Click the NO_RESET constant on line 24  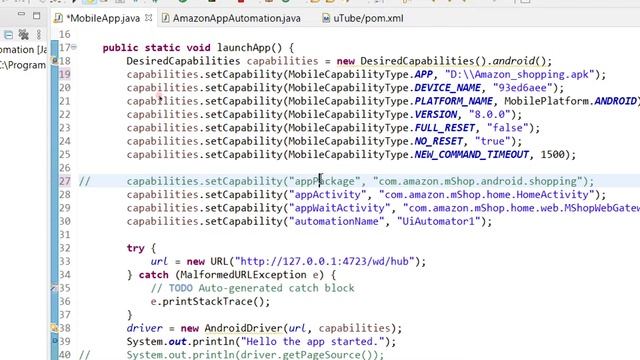[439, 142]
